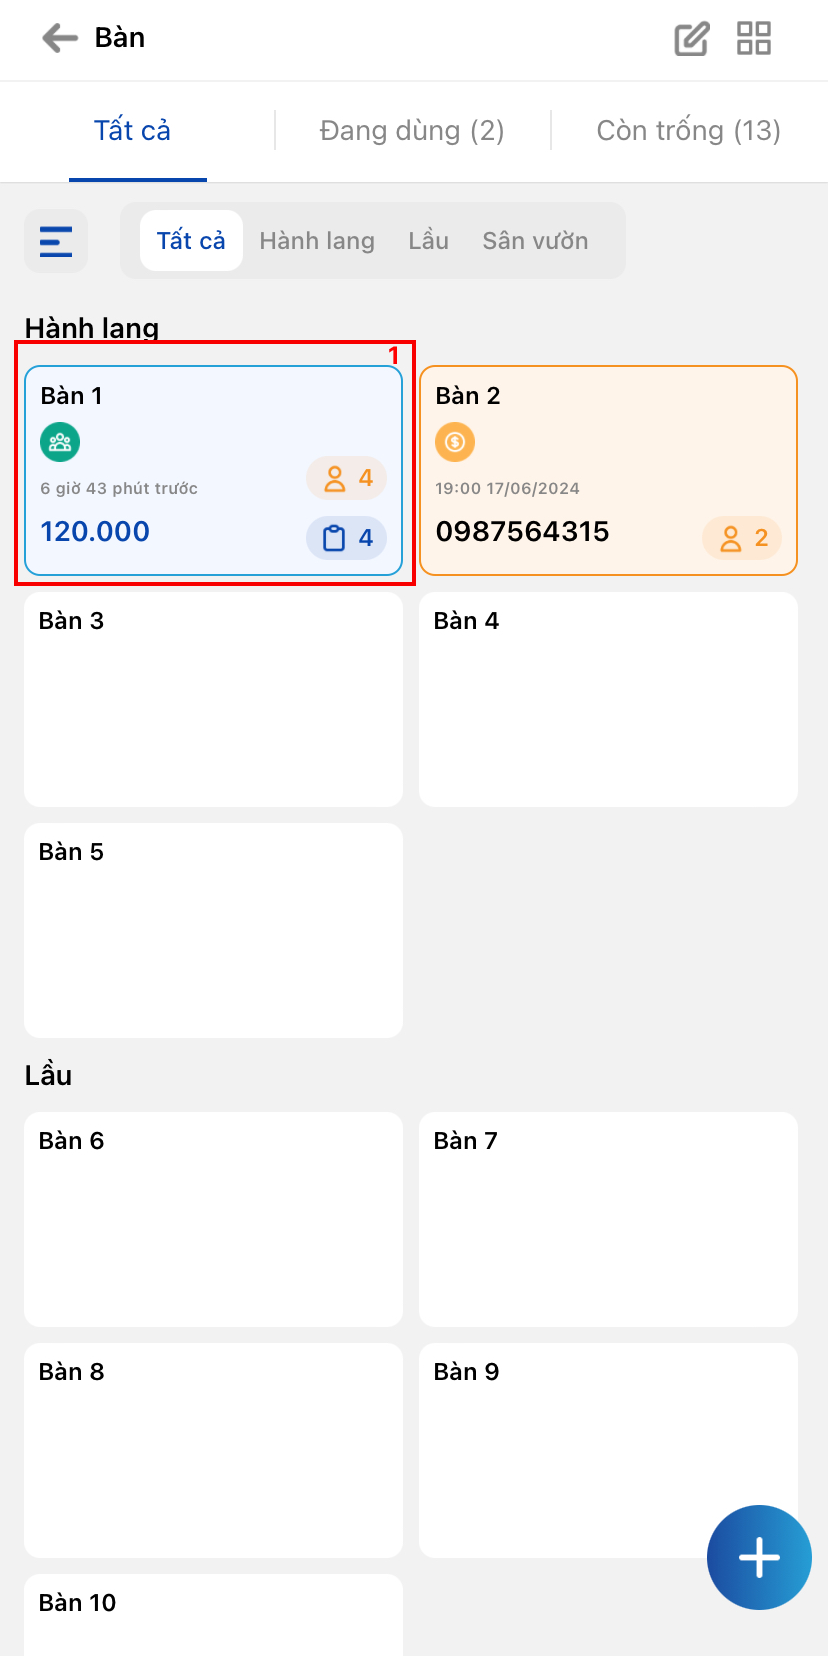
Task: Filter tables by Lầu area
Action: click(428, 241)
